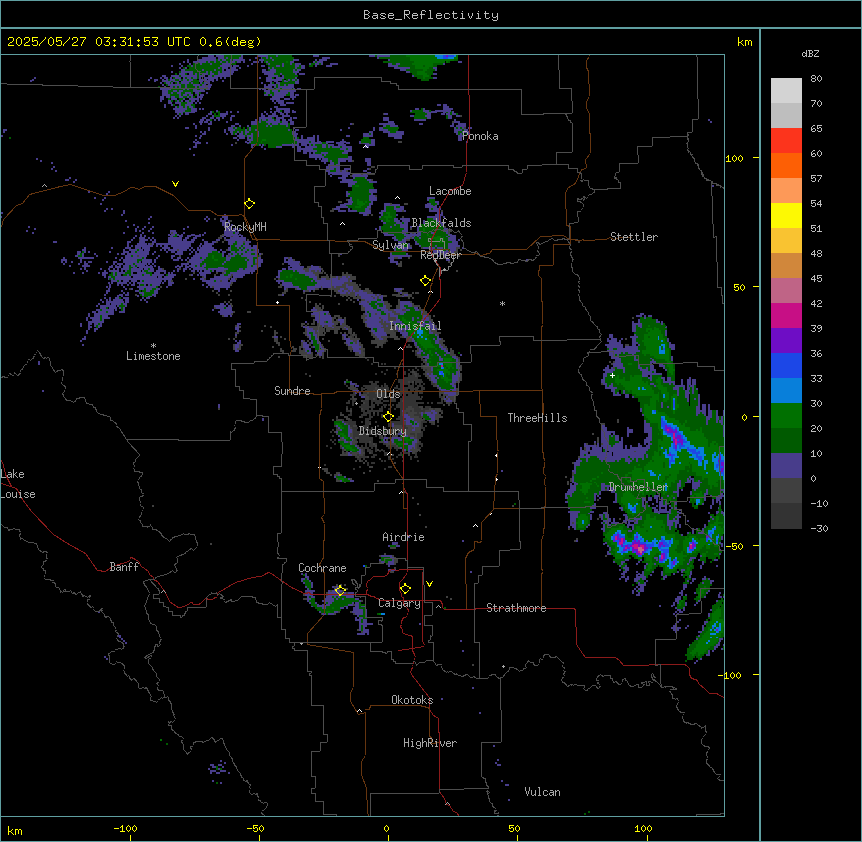The width and height of the screenshot is (862, 842).
Task: Click the asterisk marker above Limestone
Action: [153, 346]
